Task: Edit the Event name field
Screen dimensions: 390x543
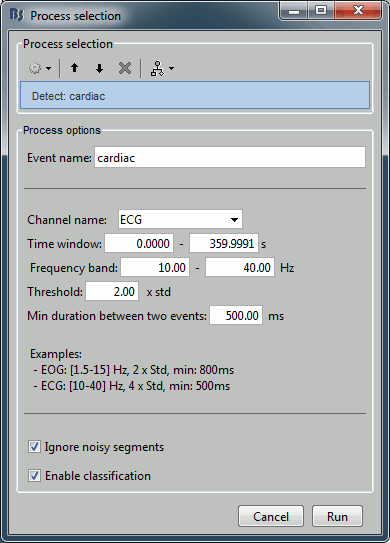Action: tap(230, 158)
